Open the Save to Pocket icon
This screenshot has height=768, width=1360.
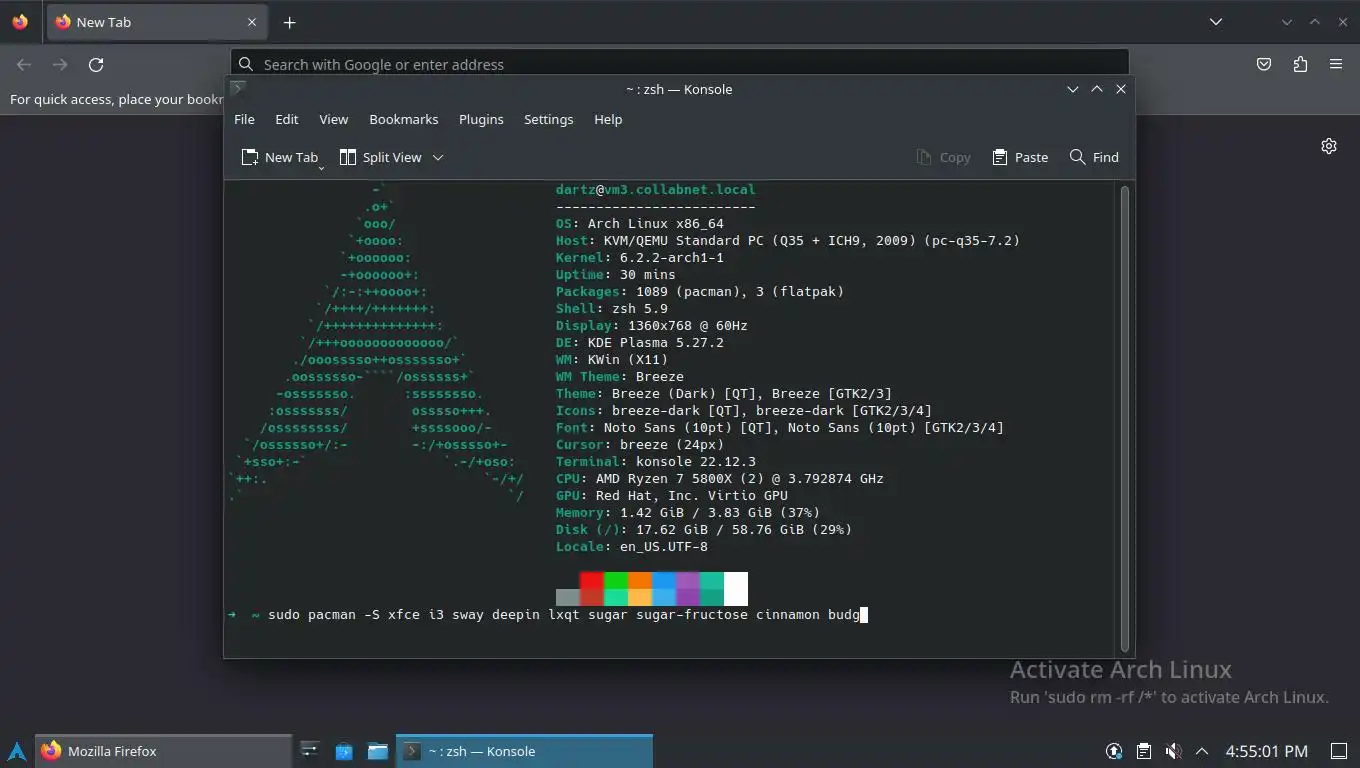(1264, 64)
